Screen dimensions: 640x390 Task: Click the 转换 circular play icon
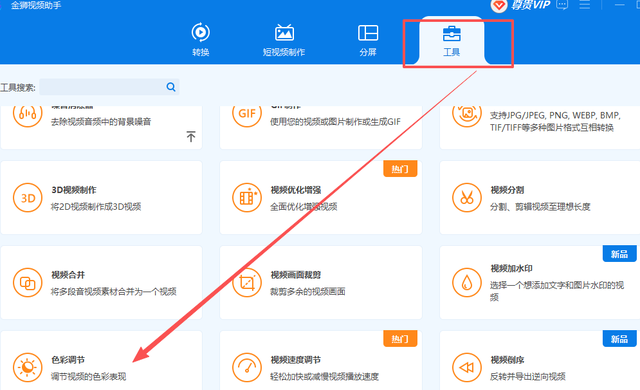[x=201, y=33]
